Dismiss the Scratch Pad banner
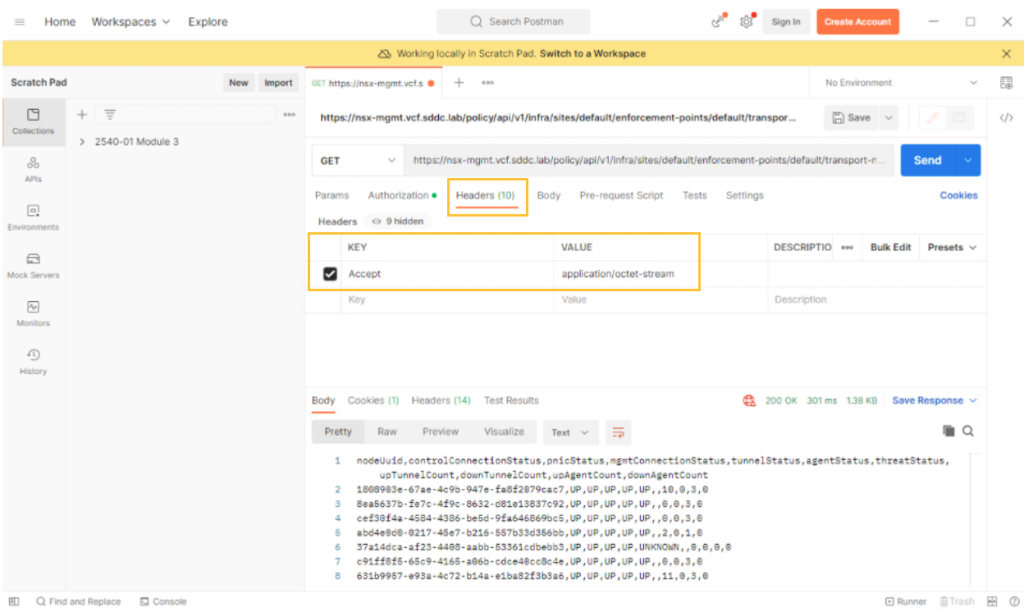Screen dimensions: 1024x612 pyautogui.click(x=1006, y=54)
